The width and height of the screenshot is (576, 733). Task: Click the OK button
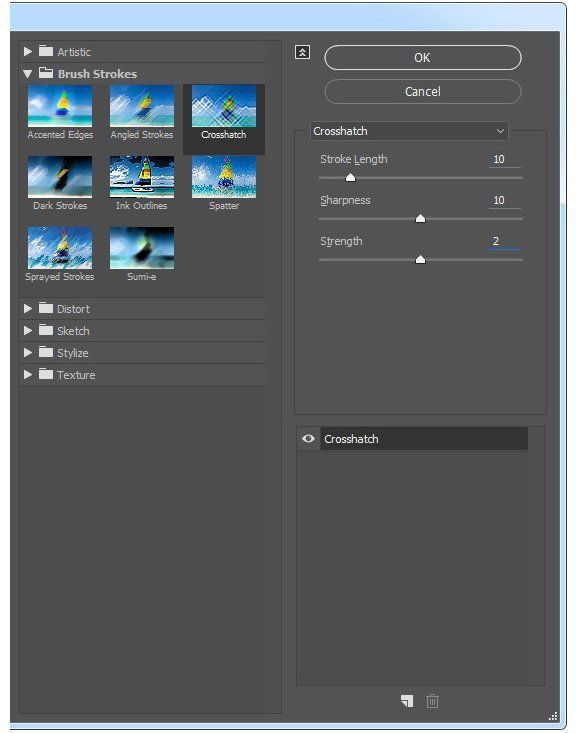pos(423,57)
